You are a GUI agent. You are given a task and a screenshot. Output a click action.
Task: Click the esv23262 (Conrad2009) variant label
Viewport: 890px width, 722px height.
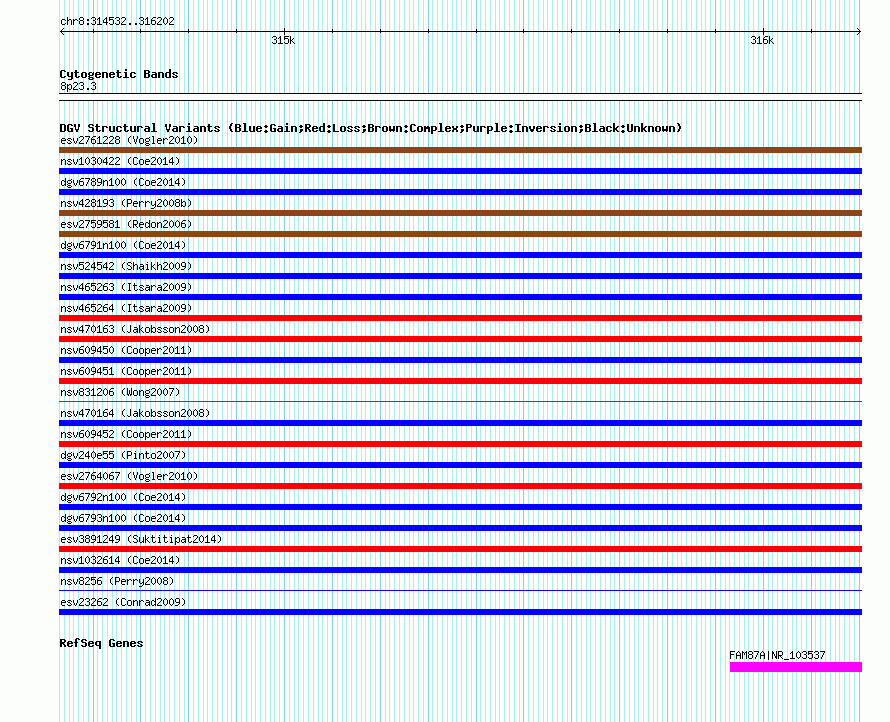click(123, 602)
